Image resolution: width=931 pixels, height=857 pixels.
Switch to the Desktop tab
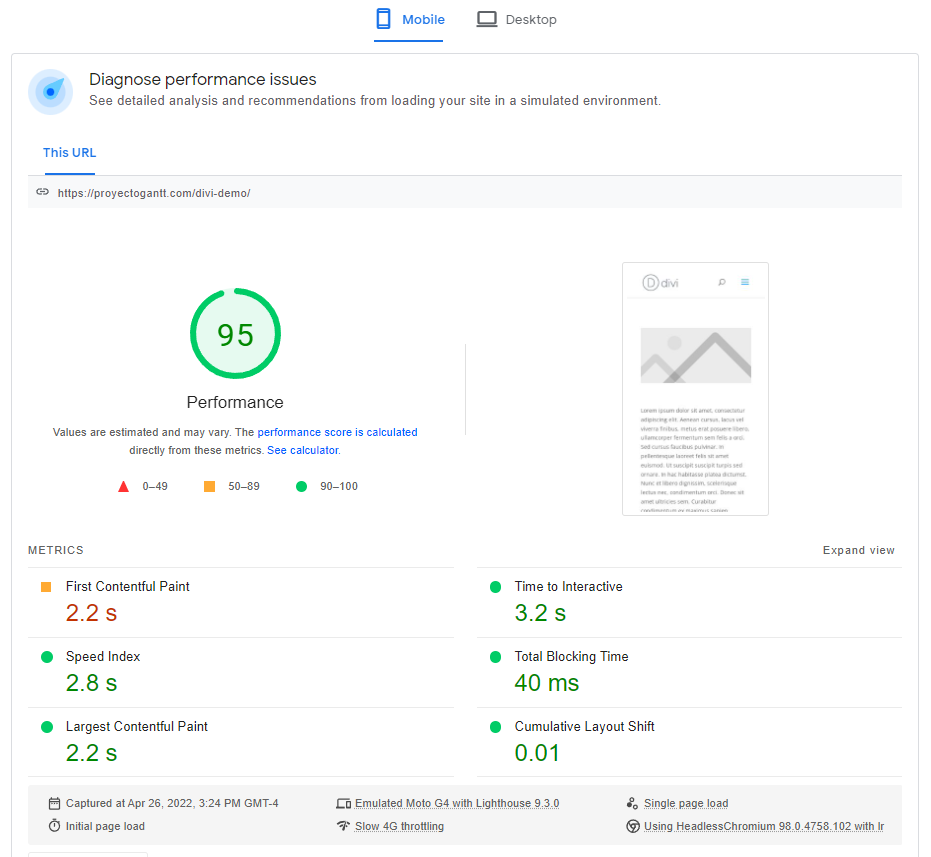pos(516,19)
